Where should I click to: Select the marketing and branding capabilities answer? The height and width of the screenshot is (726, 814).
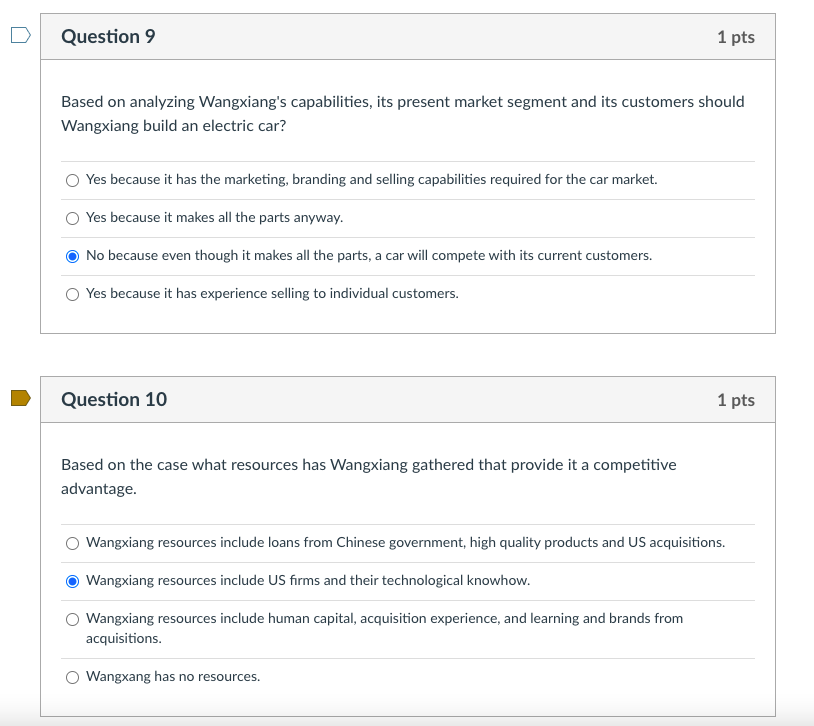coord(72,180)
